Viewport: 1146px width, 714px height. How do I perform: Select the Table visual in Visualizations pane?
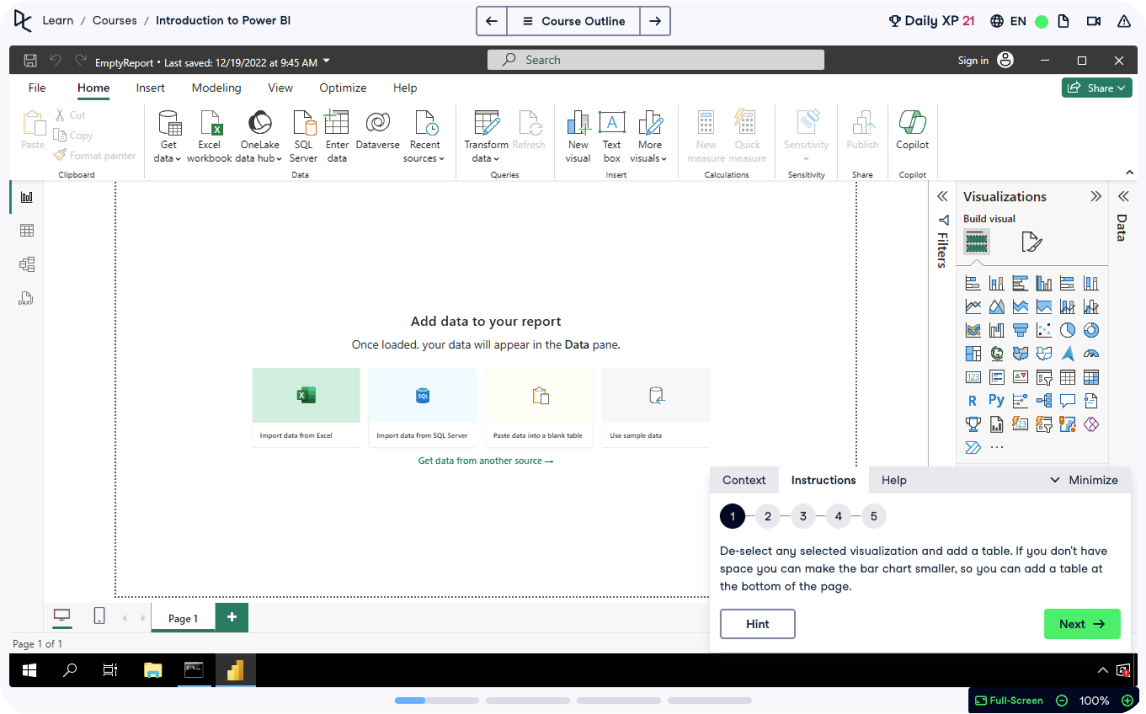pyautogui.click(x=1067, y=377)
